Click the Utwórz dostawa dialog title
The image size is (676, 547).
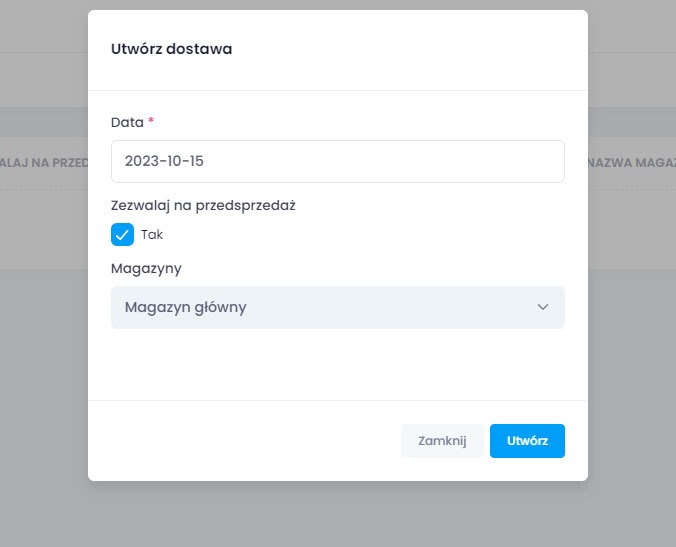tap(171, 49)
